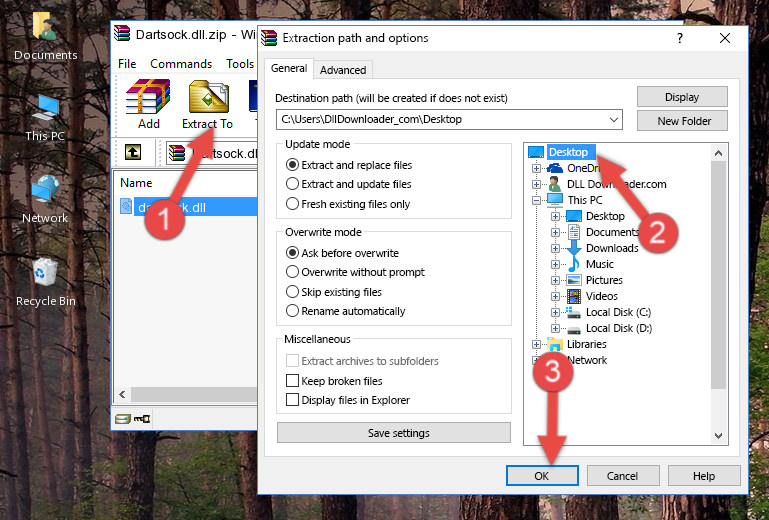Image resolution: width=769 pixels, height=520 pixels.
Task: Click the password key icon in WinRAR status bar
Action: tap(142, 418)
